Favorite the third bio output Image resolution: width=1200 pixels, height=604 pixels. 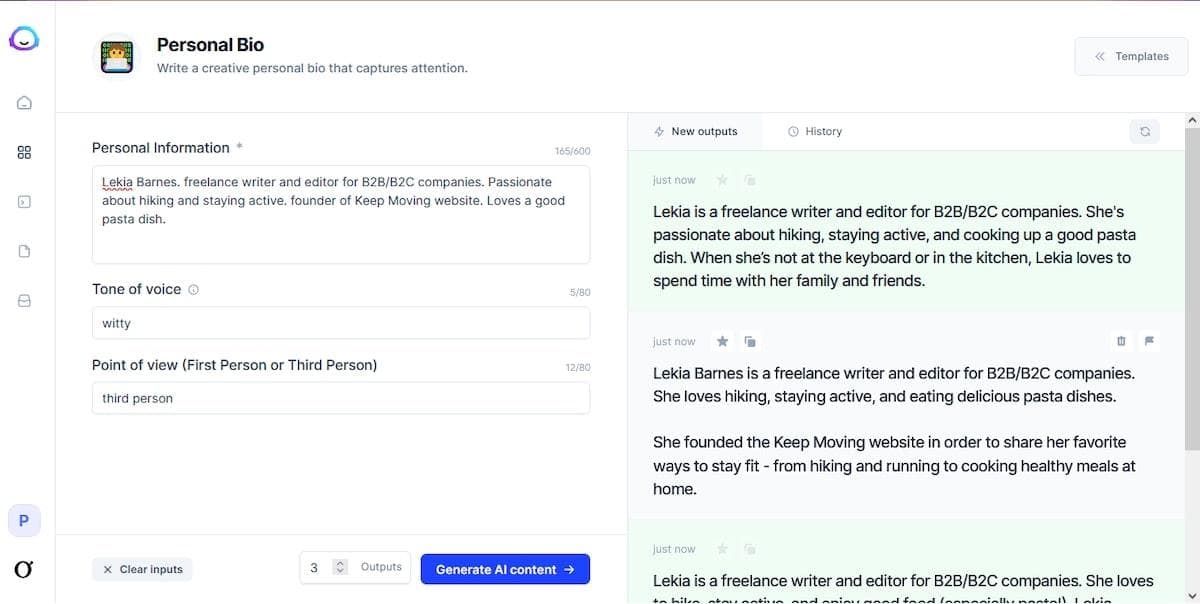722,549
